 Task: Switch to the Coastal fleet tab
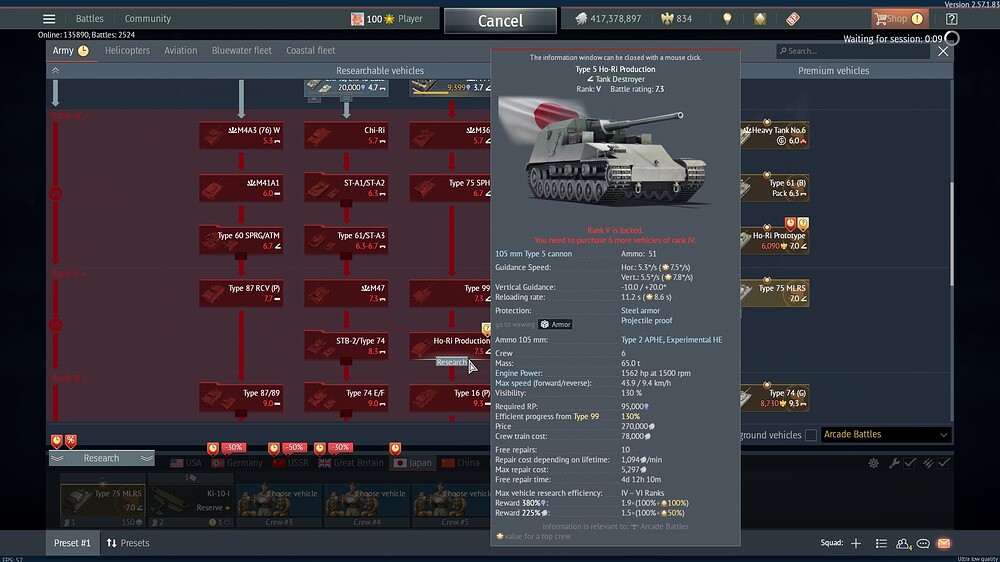tap(311, 50)
